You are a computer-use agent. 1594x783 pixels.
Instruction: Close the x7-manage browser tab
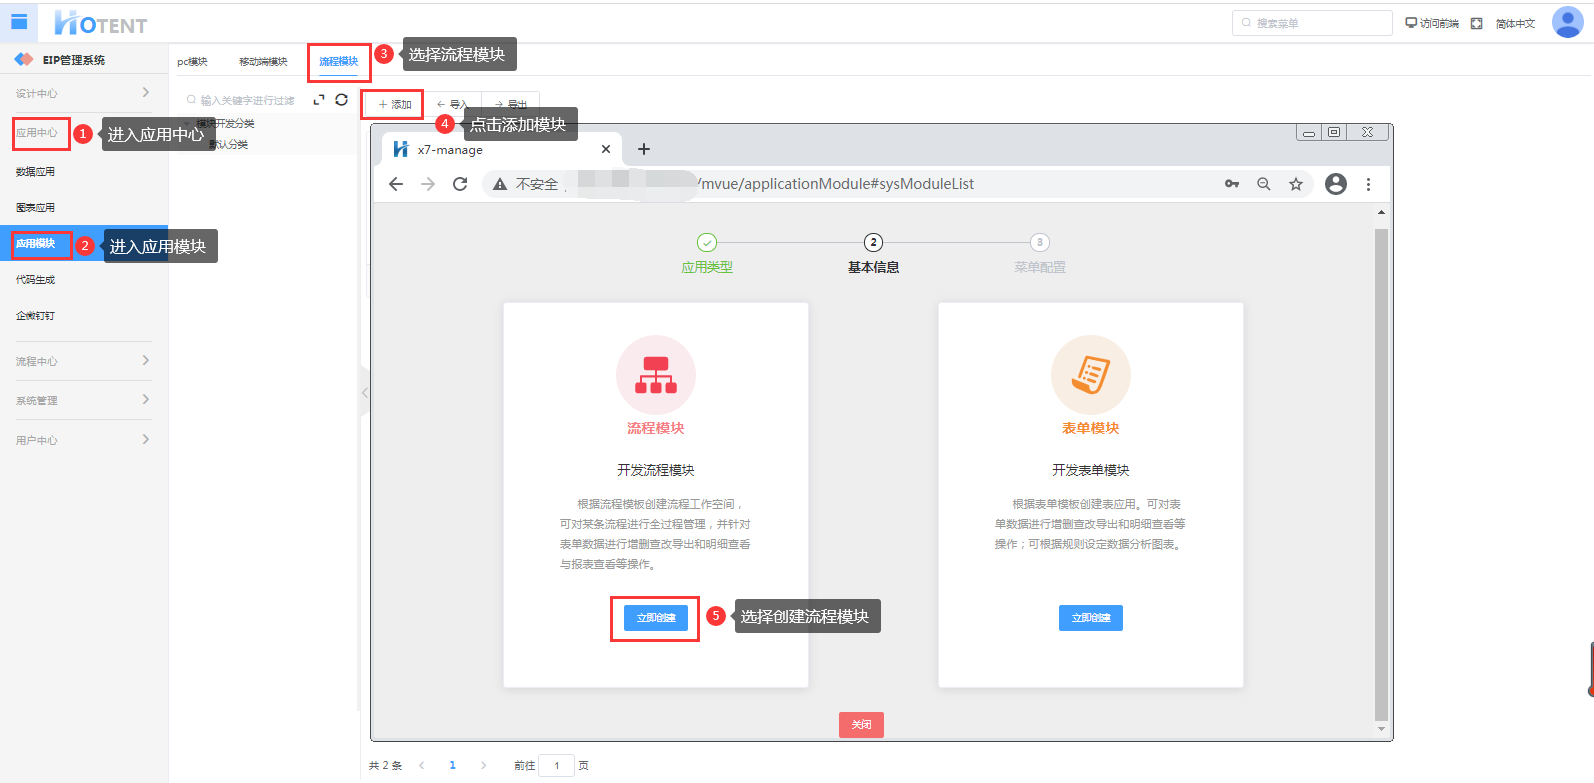point(606,149)
